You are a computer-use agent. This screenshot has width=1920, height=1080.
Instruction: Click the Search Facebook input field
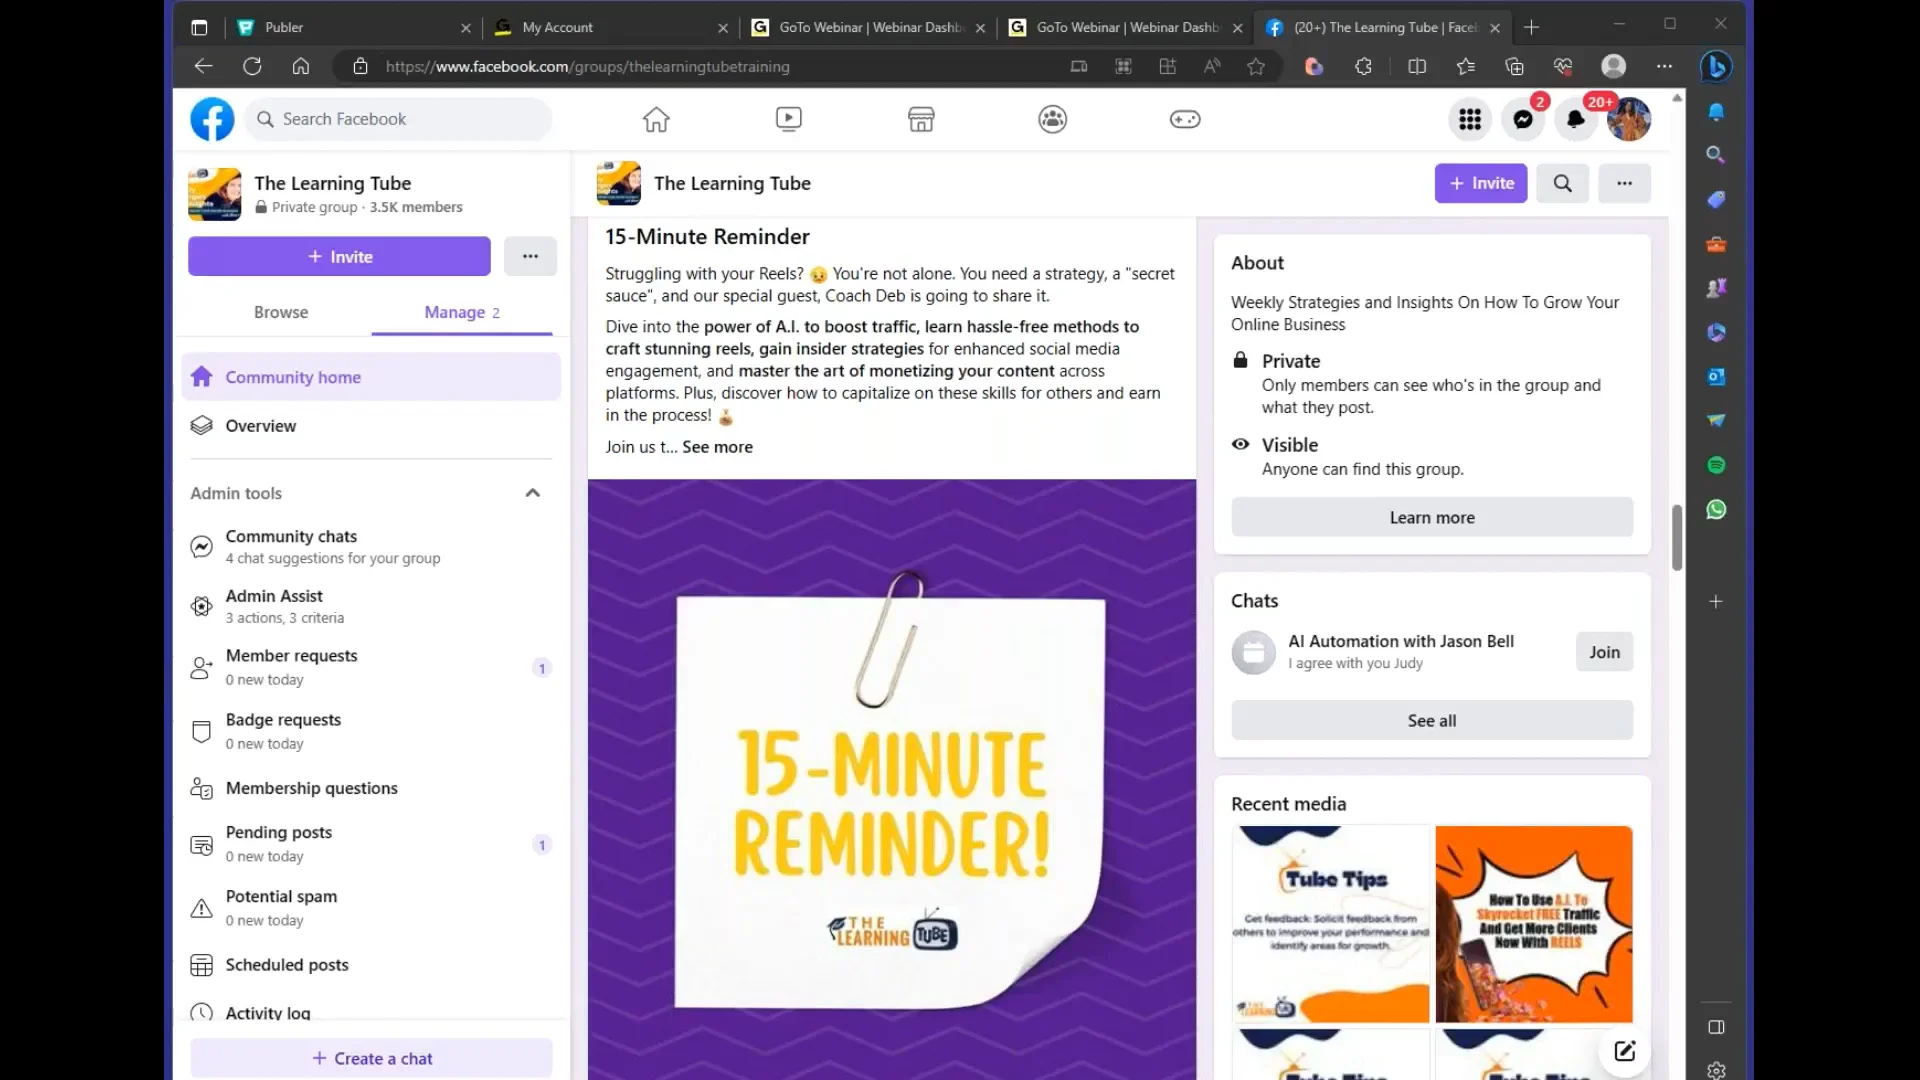click(x=398, y=120)
